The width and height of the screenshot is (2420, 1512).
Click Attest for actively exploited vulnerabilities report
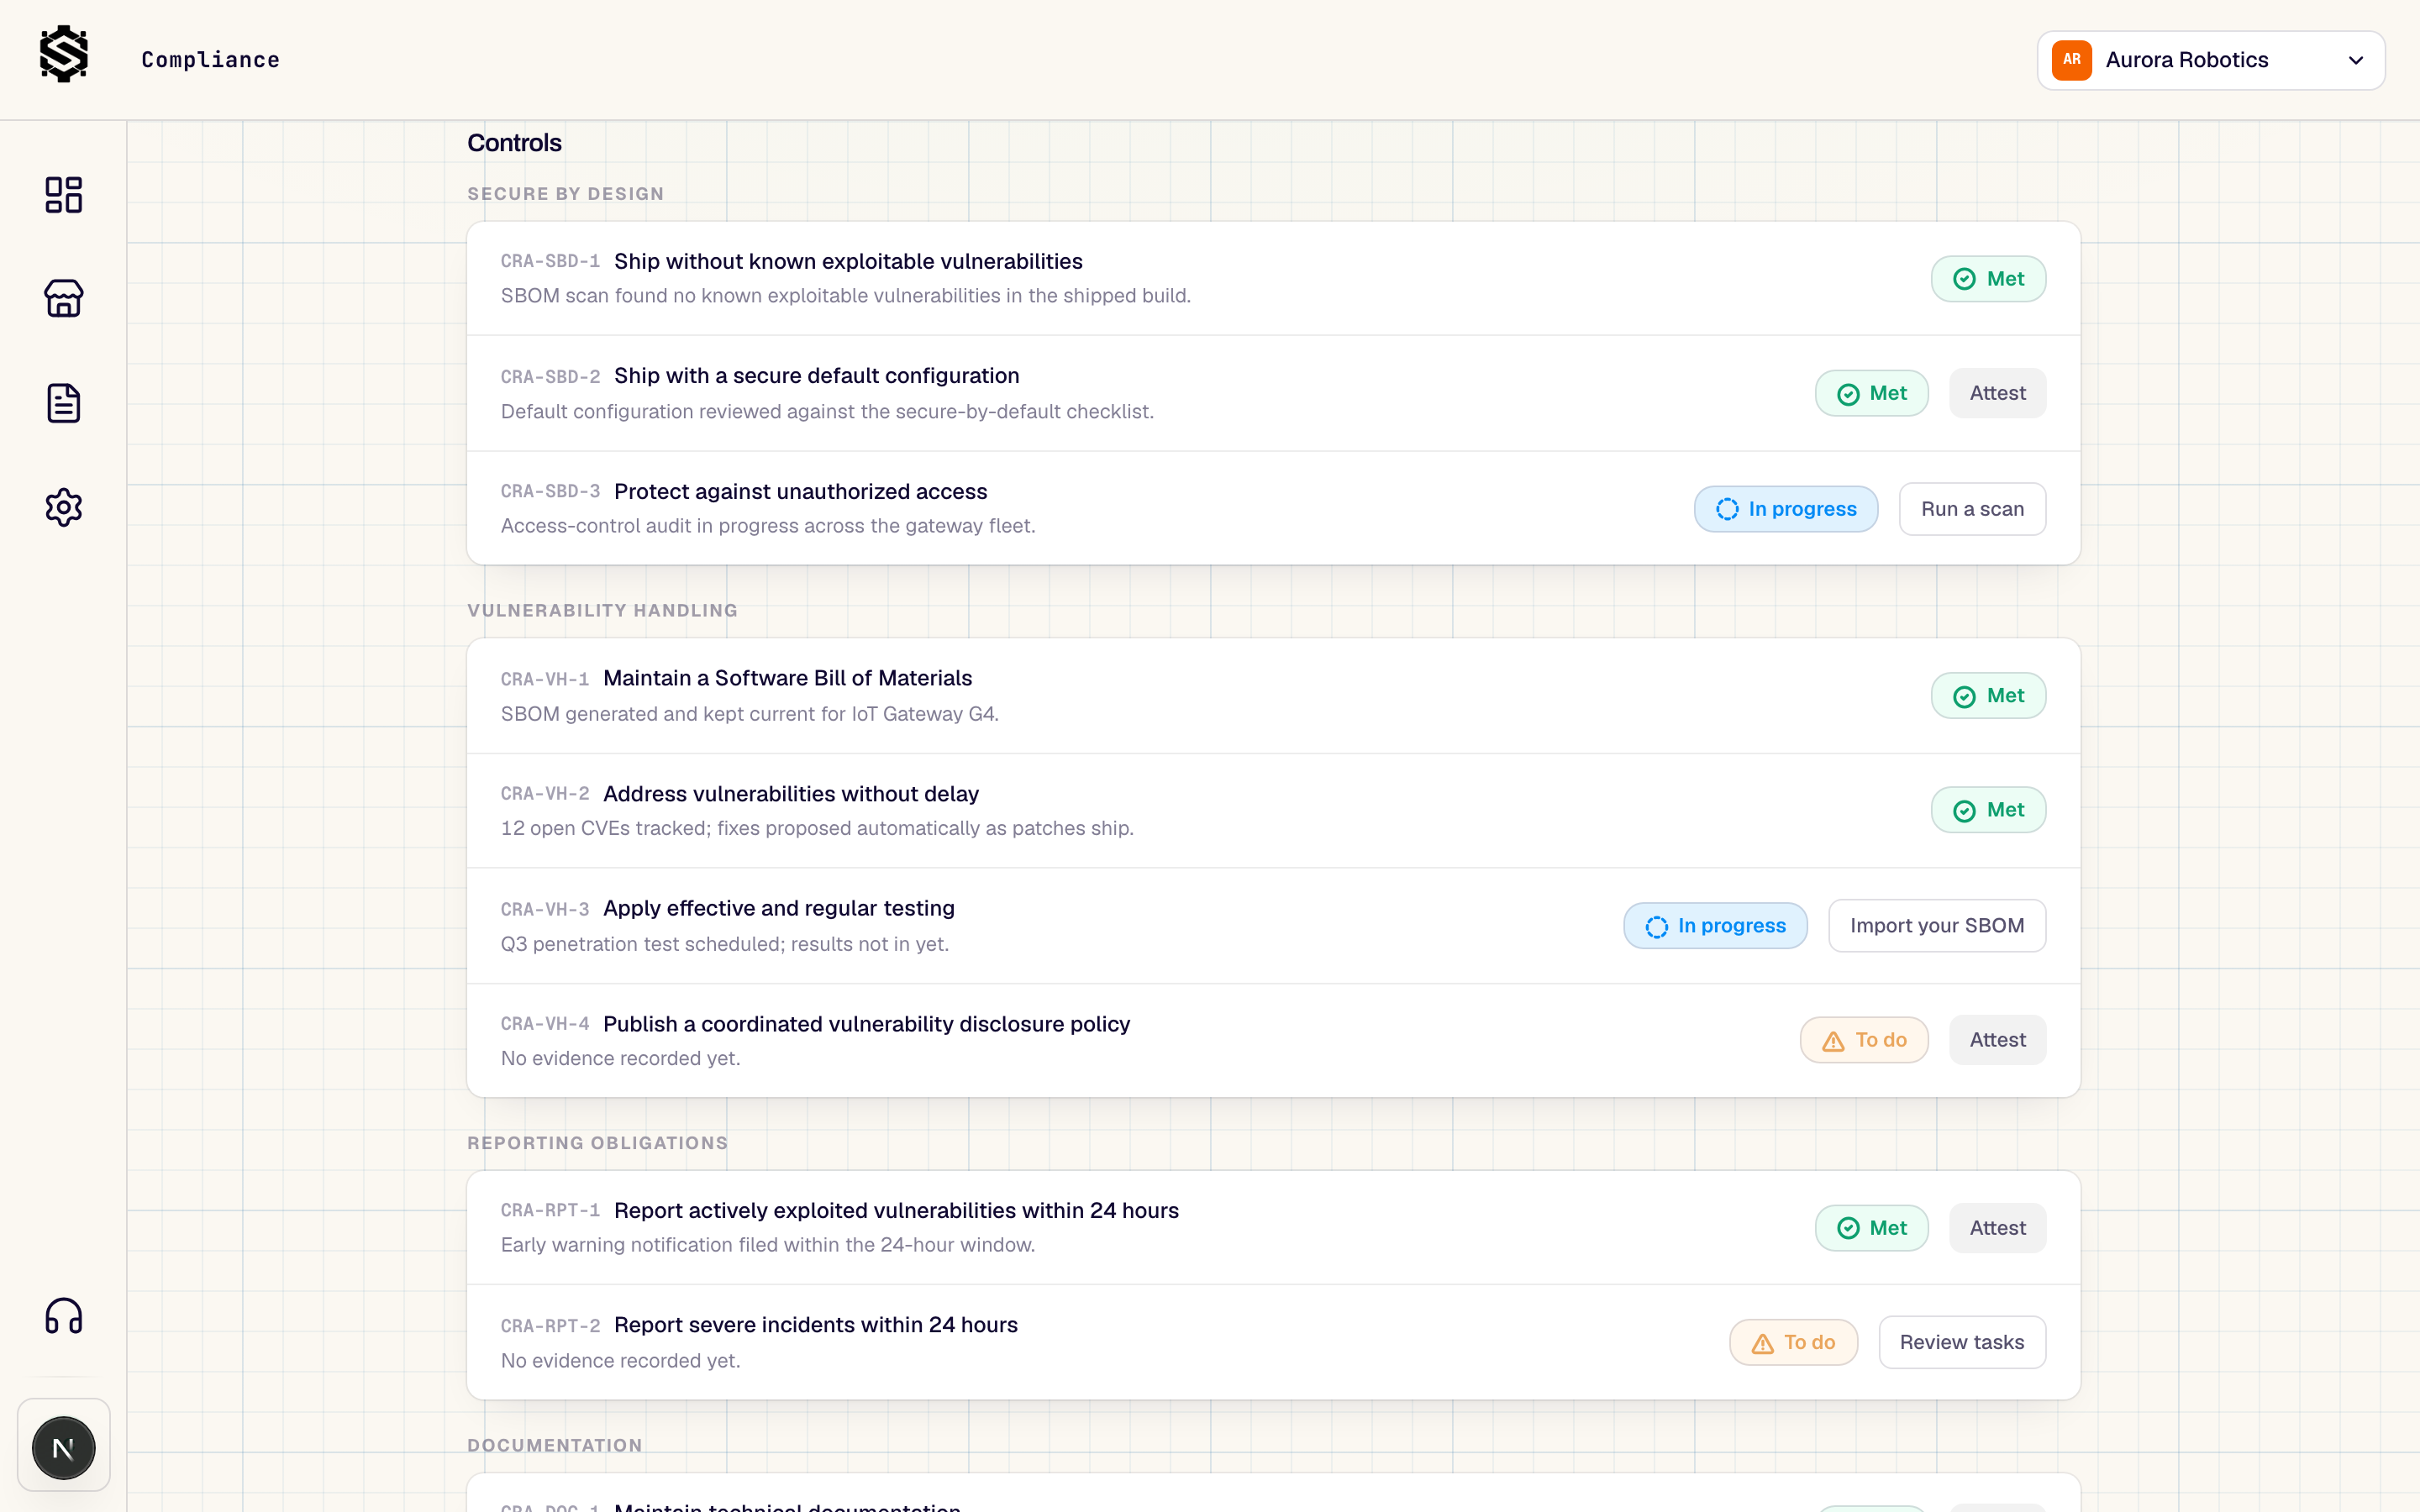point(1997,1228)
